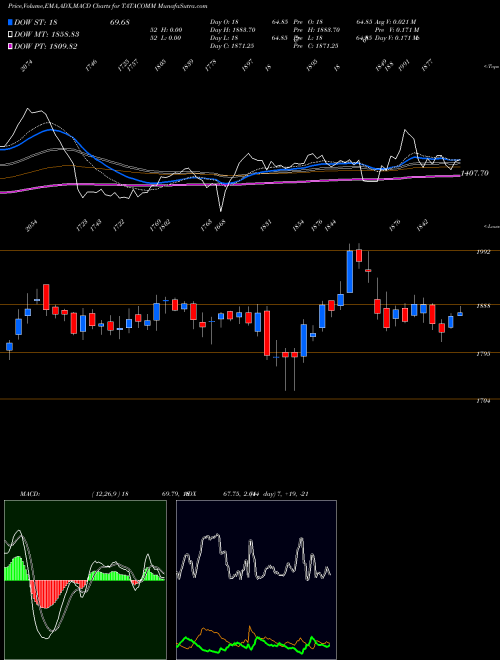Click the 1795 price level label
Viewport: 500px width, 660px height.
(483, 354)
